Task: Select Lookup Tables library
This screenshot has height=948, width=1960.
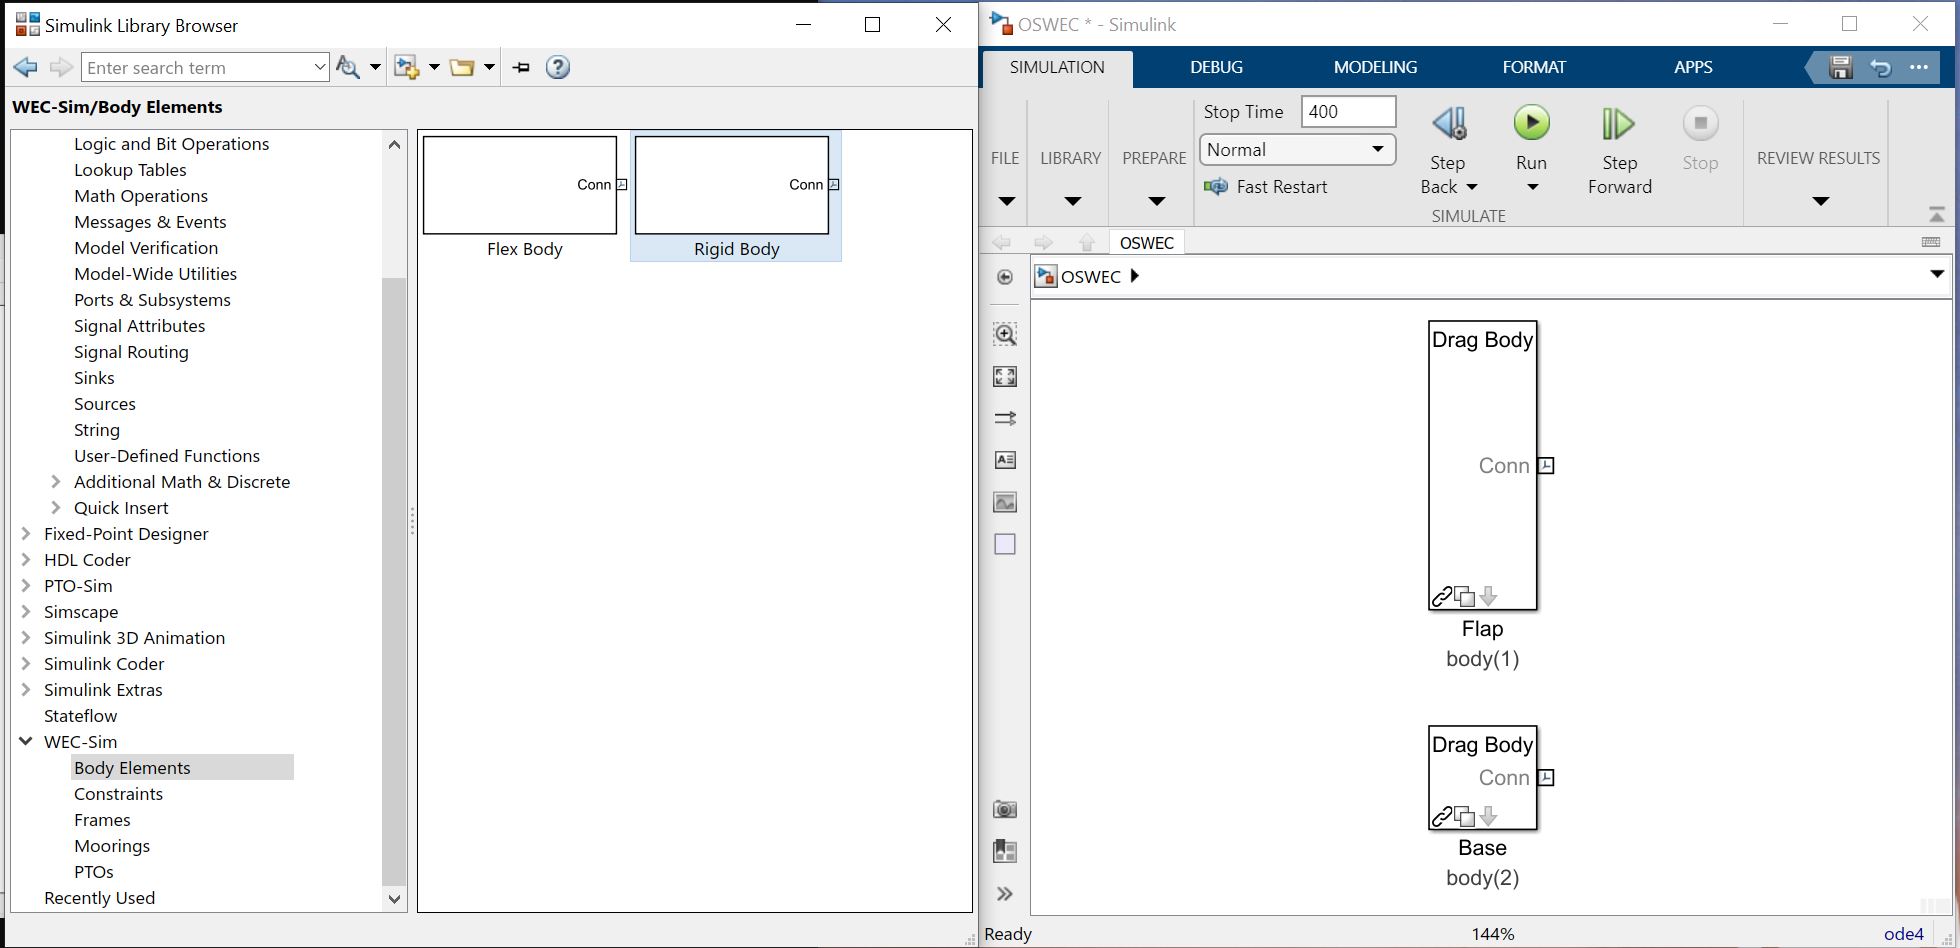Action: pyautogui.click(x=130, y=170)
